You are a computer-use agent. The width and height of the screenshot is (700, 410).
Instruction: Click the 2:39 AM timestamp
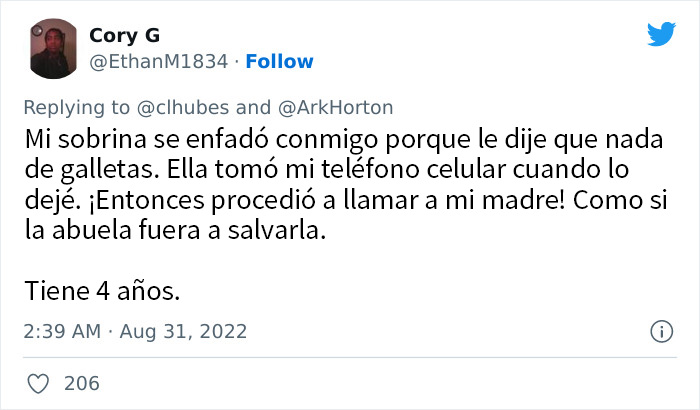pyautogui.click(x=62, y=331)
